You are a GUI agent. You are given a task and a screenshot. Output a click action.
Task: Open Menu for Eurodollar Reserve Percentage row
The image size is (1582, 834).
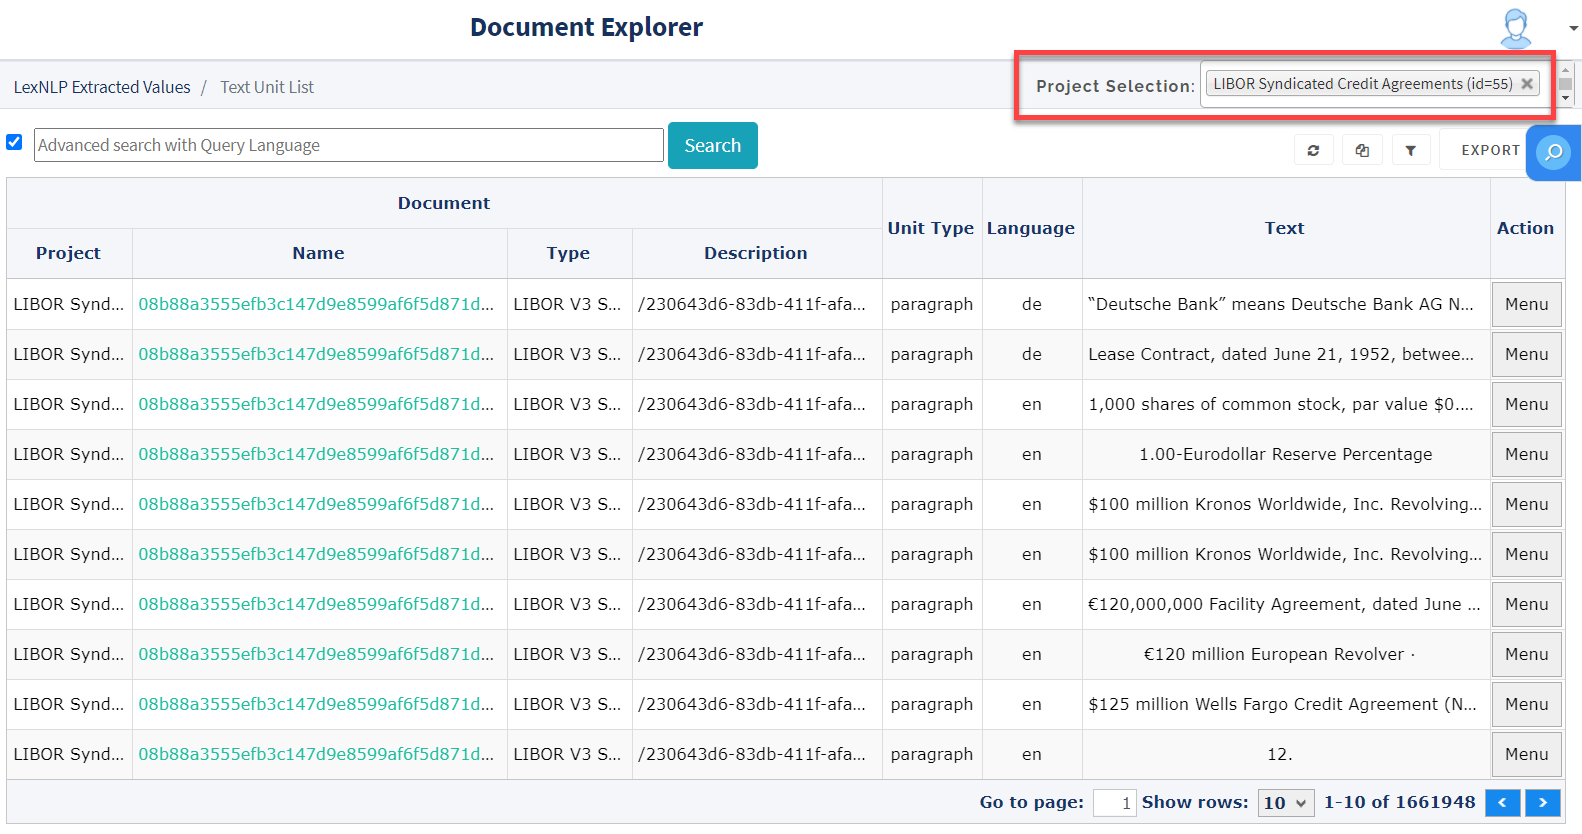click(x=1527, y=454)
